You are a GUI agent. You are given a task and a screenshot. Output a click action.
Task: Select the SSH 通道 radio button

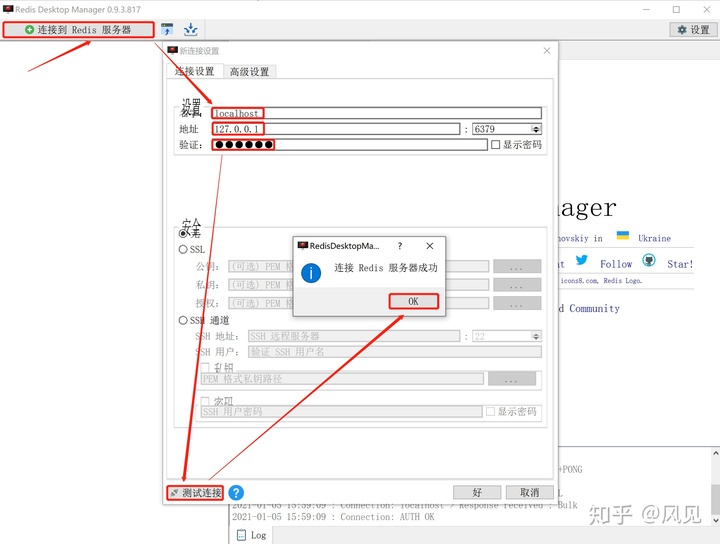click(x=183, y=320)
